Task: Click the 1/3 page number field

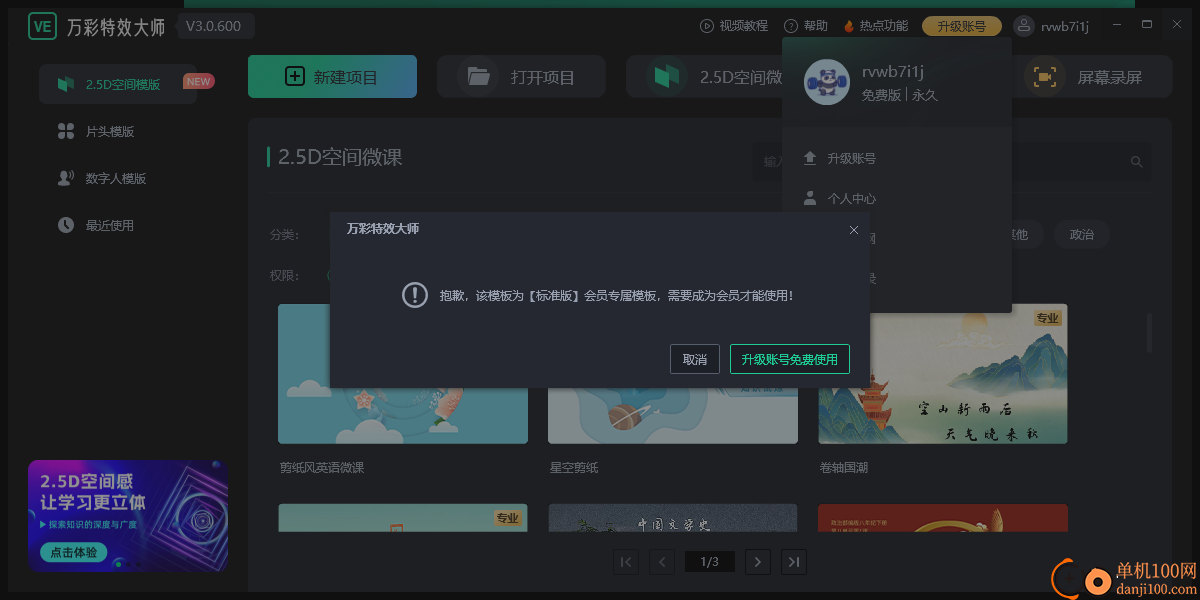Action: [x=710, y=562]
